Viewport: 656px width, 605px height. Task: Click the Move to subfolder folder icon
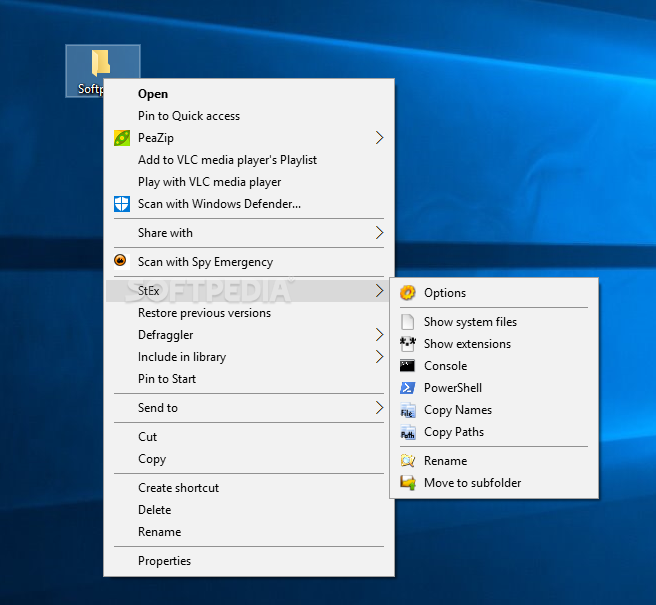point(407,483)
